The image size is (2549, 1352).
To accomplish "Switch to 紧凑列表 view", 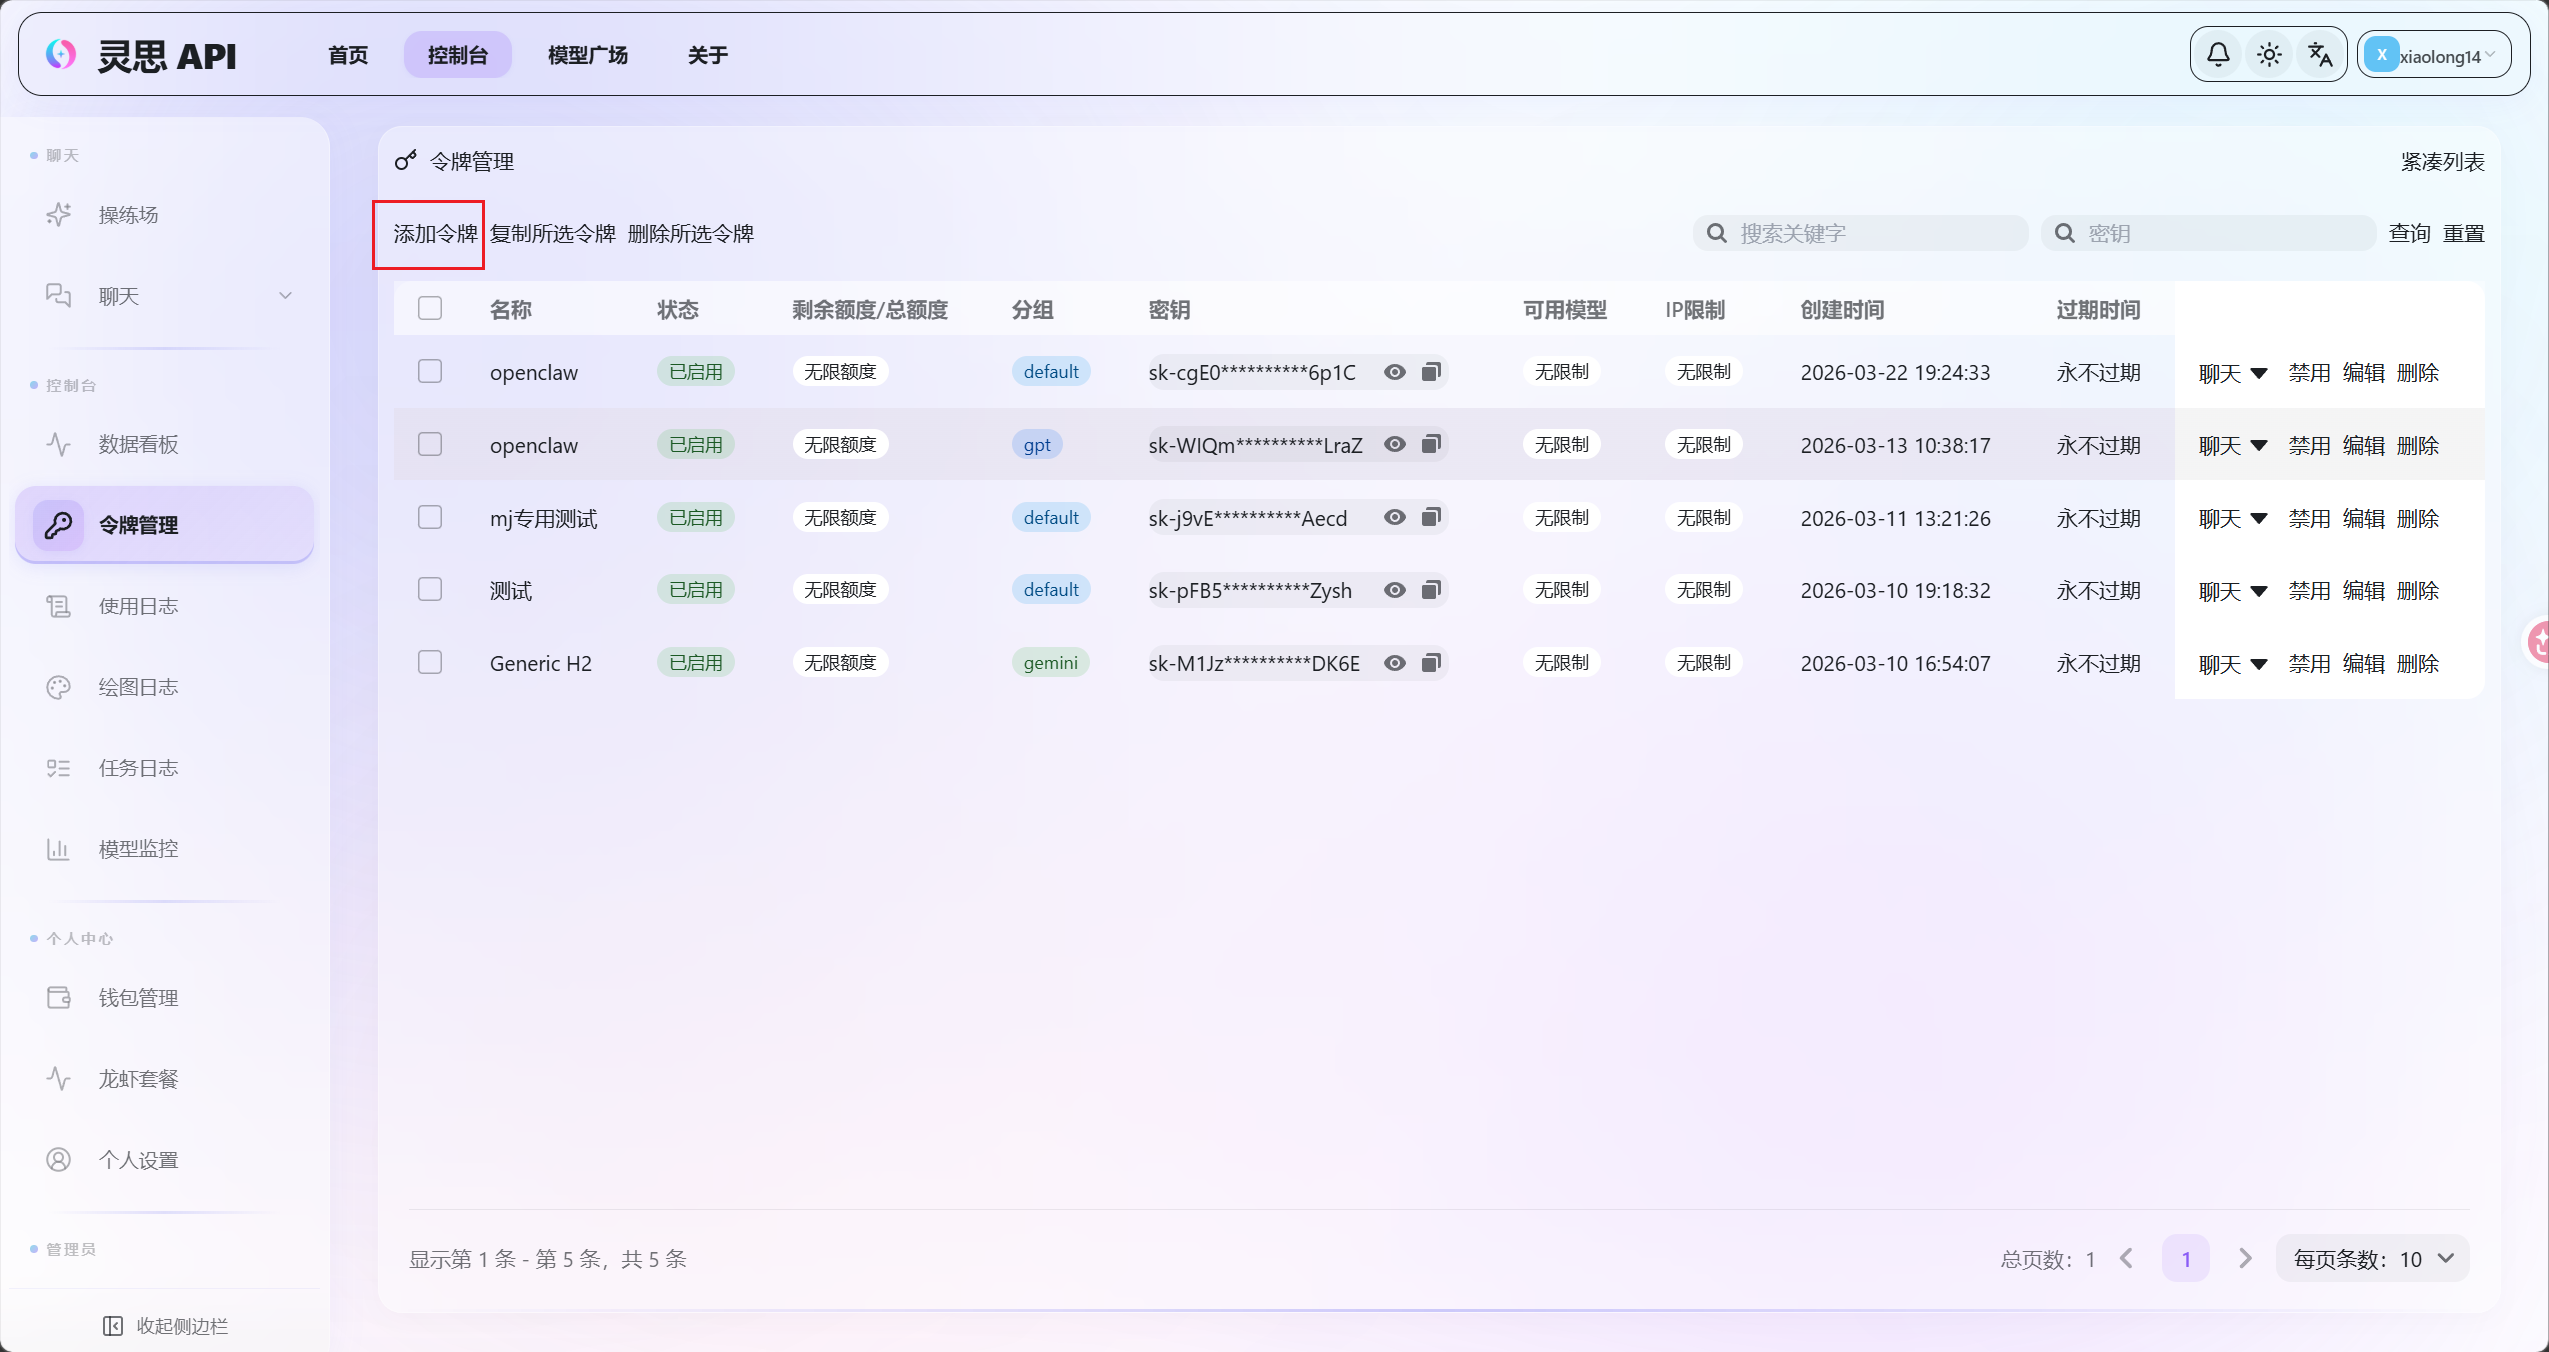I will point(2443,162).
